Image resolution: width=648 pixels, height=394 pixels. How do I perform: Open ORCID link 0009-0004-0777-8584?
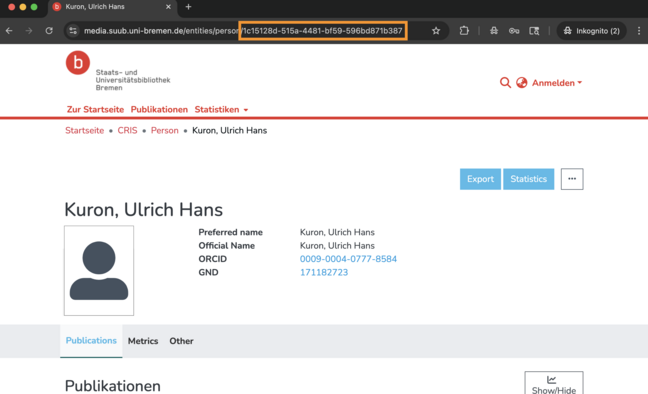tap(348, 259)
